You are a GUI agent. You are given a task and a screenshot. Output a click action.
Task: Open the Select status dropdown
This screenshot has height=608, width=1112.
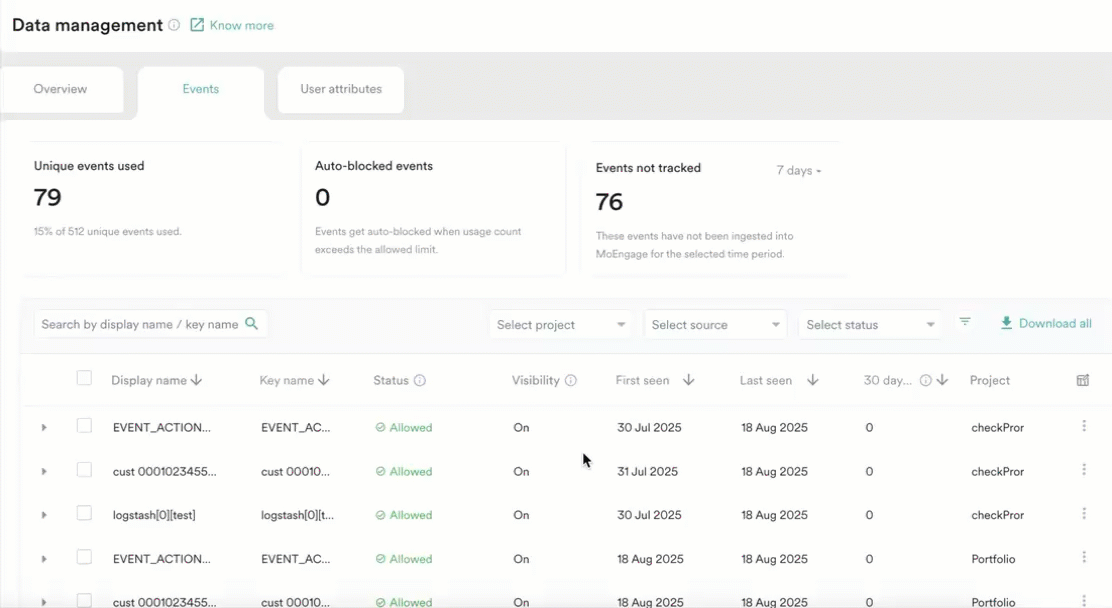coord(870,325)
